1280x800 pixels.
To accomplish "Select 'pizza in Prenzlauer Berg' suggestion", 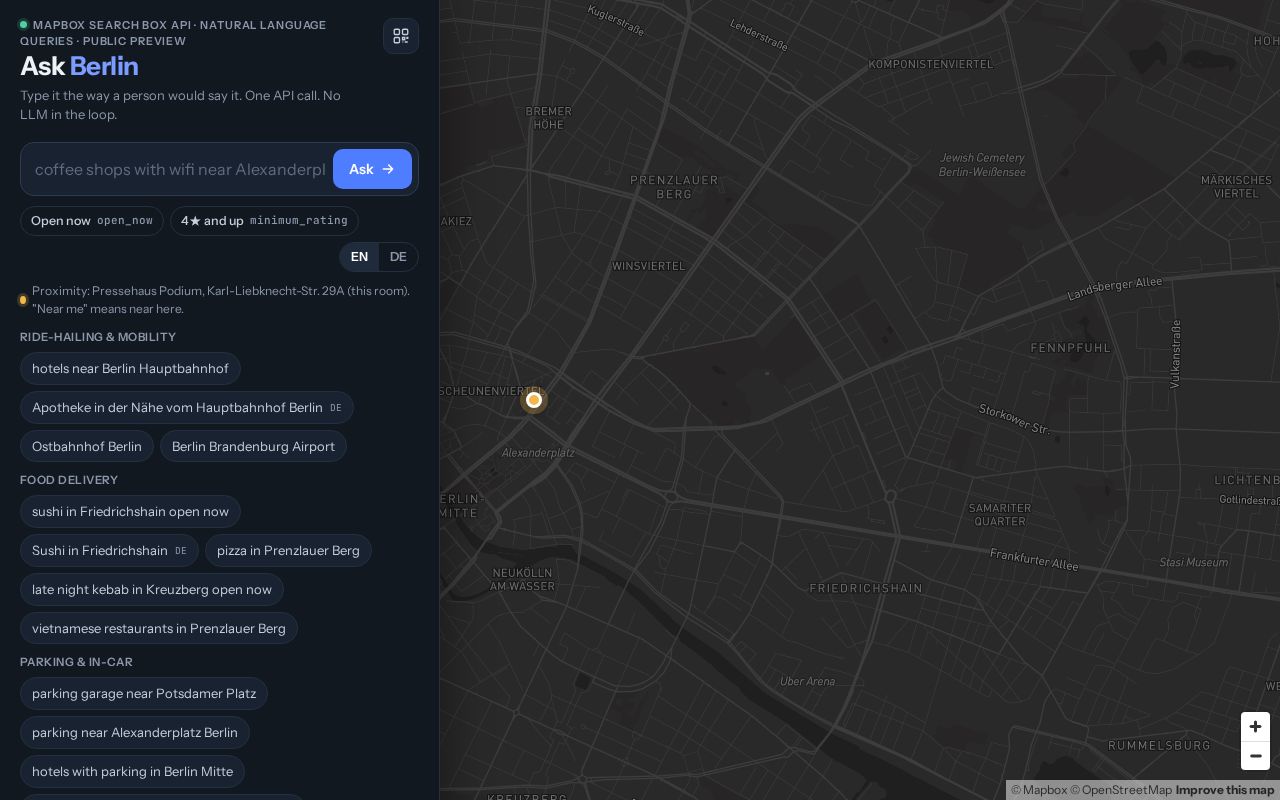I will (288, 550).
